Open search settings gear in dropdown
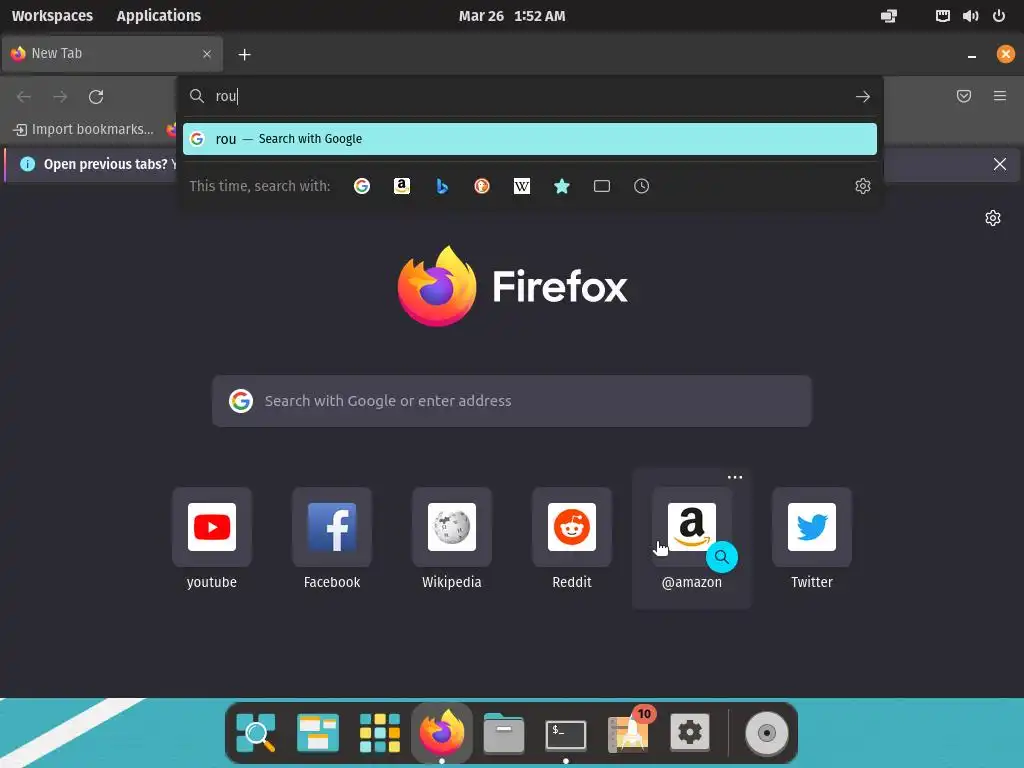1024x768 pixels. click(863, 186)
